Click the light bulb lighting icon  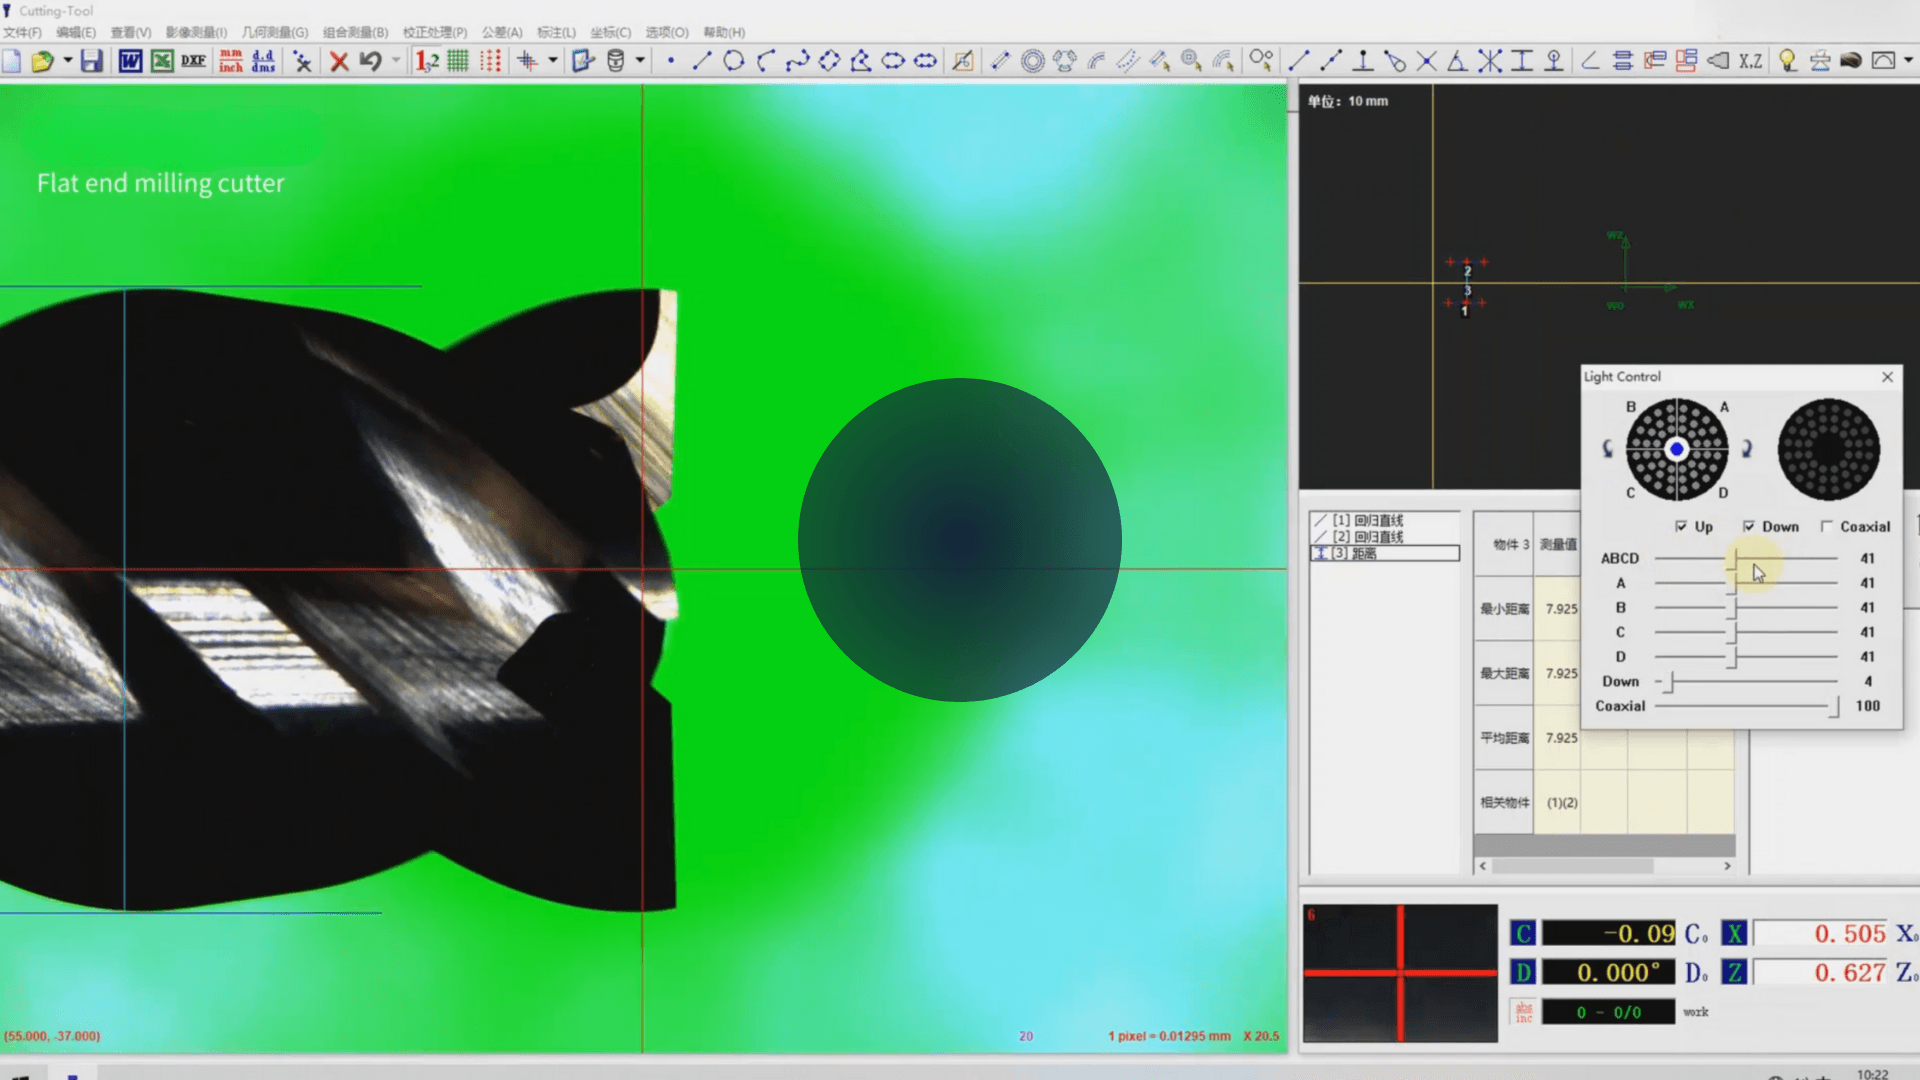point(1787,61)
